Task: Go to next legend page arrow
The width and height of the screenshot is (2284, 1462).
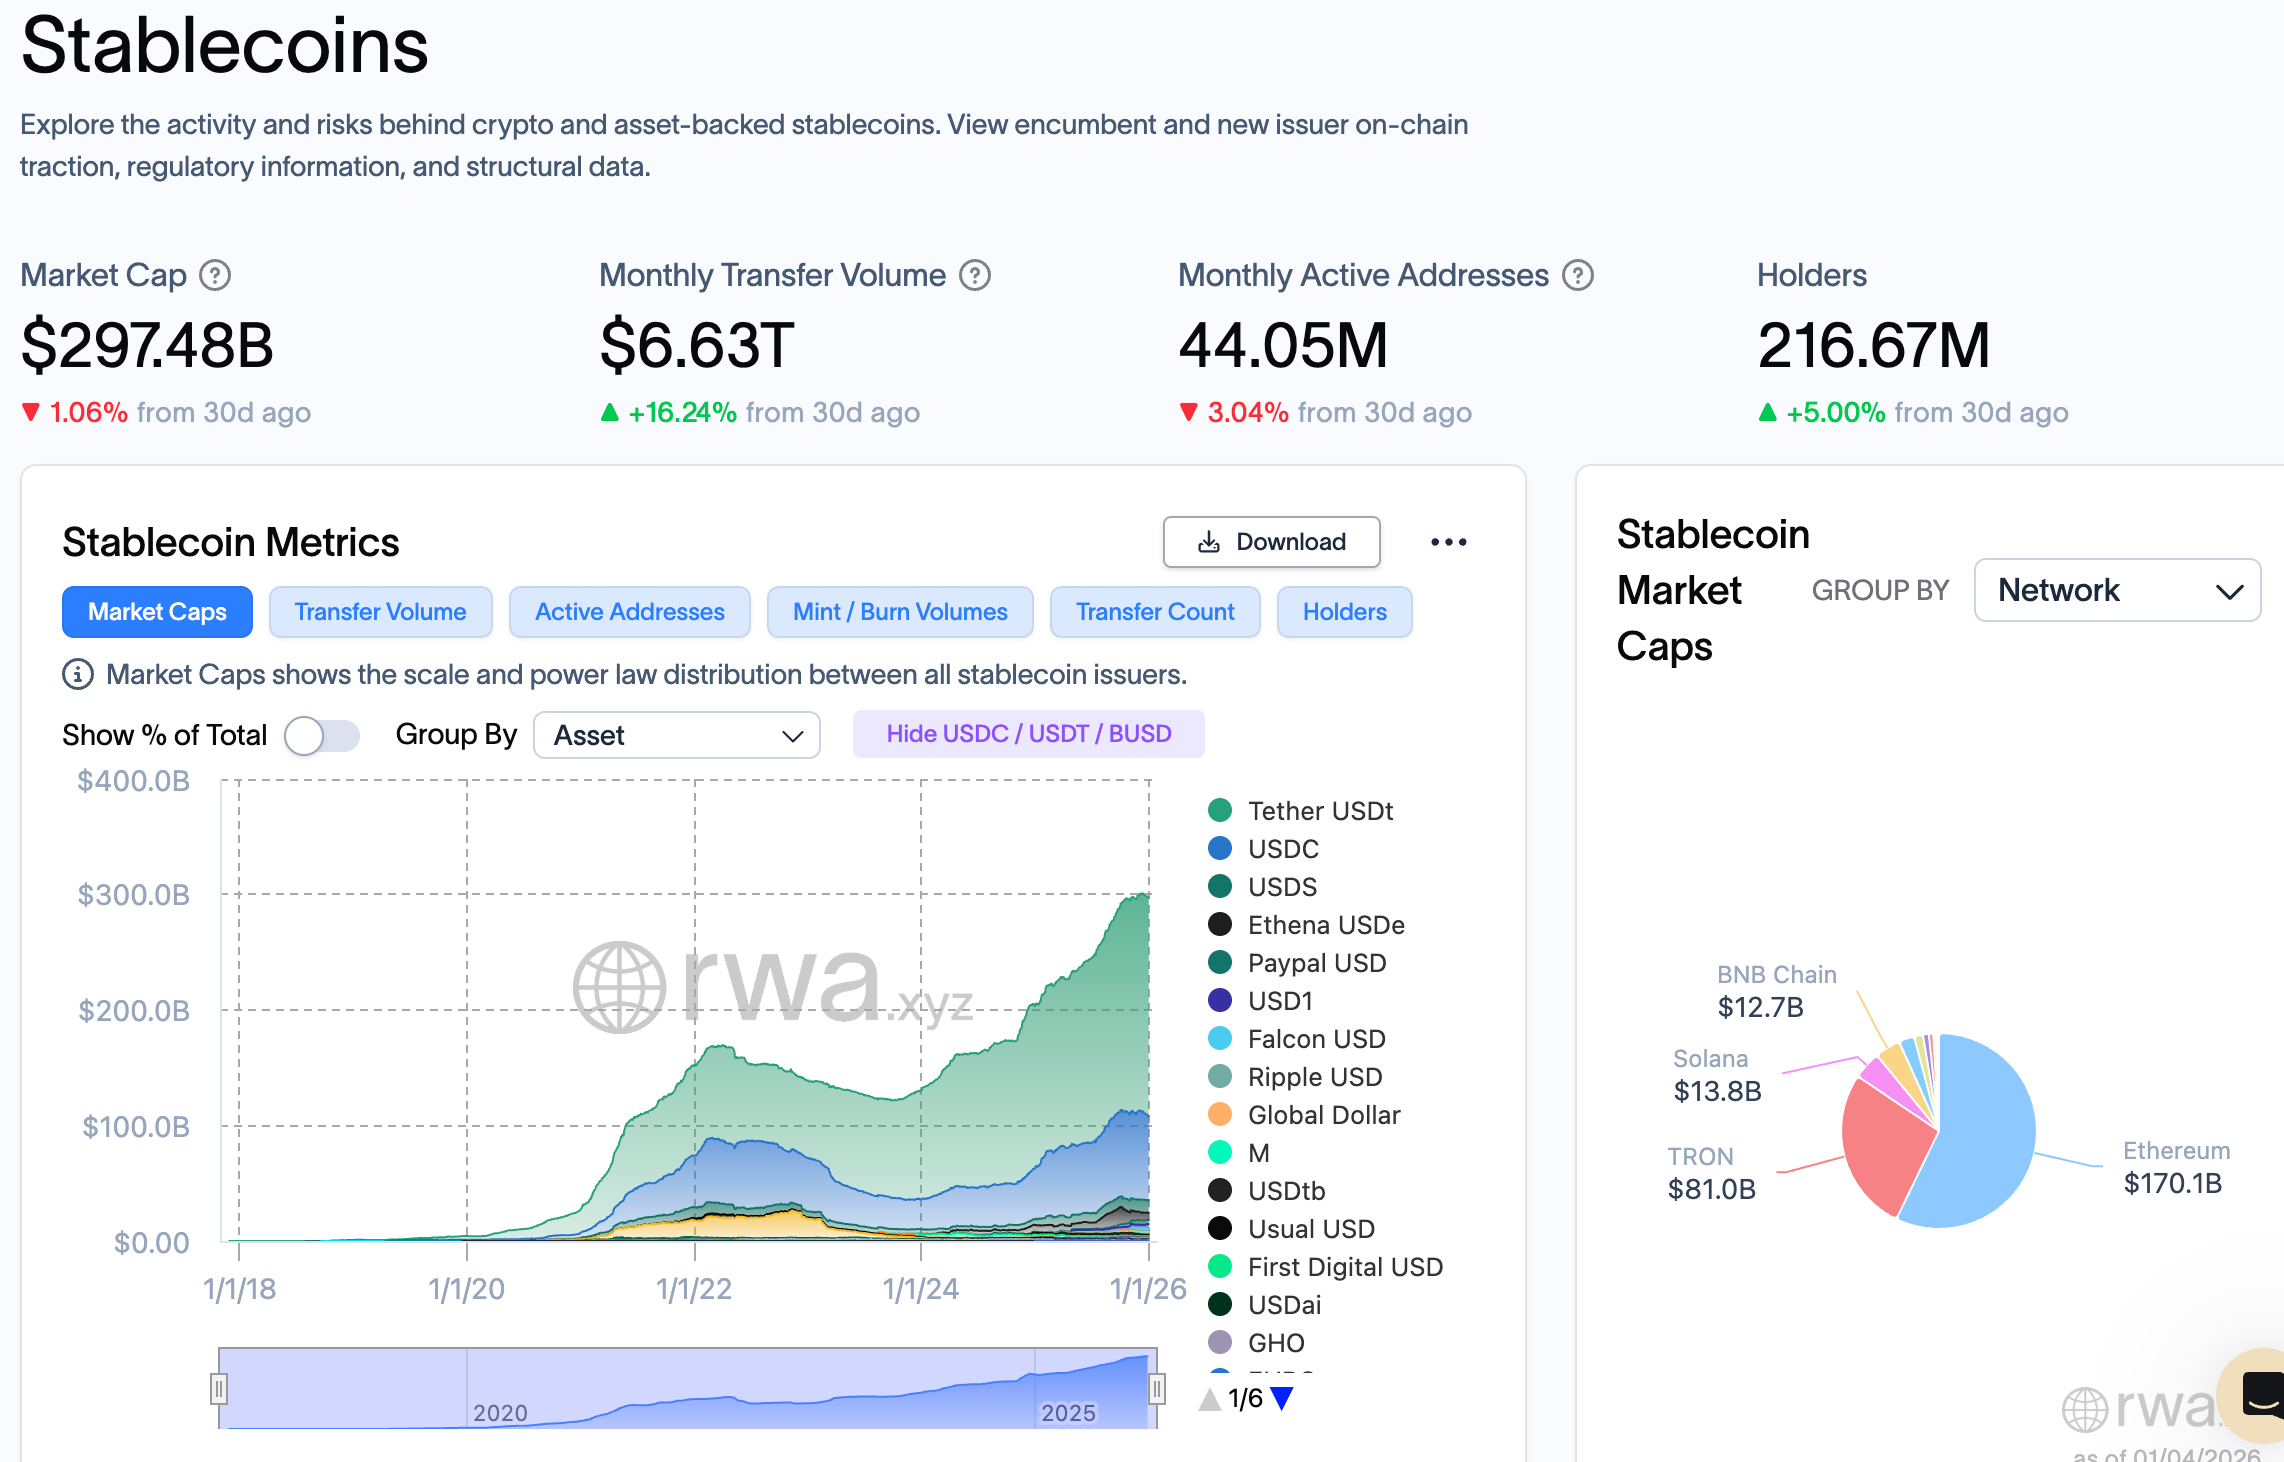Action: pyautogui.click(x=1282, y=1398)
